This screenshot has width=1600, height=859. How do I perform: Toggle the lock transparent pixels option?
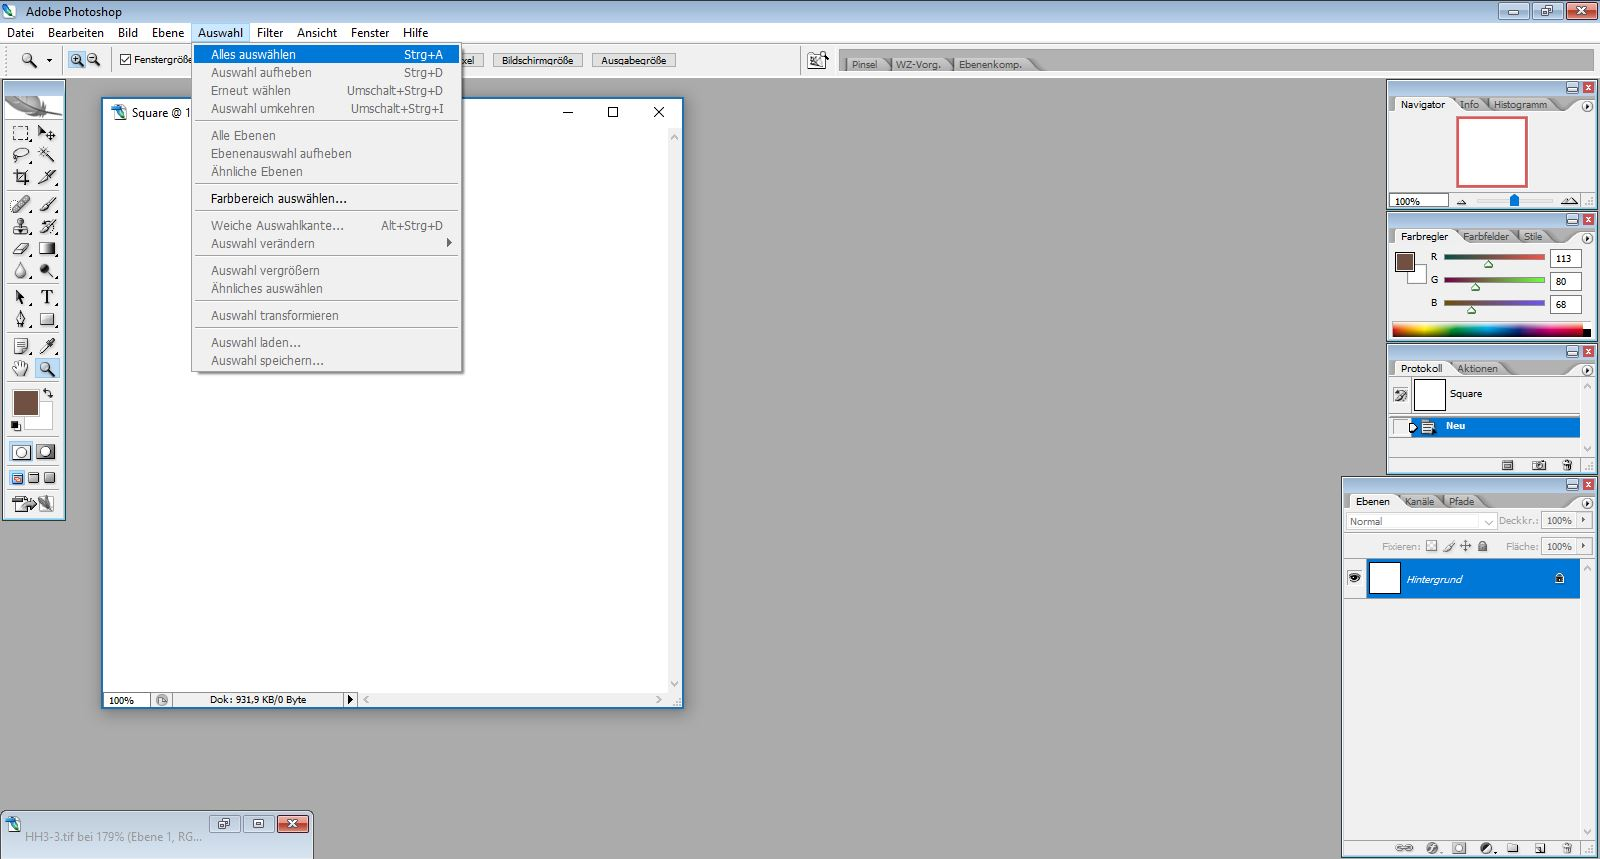pos(1431,546)
